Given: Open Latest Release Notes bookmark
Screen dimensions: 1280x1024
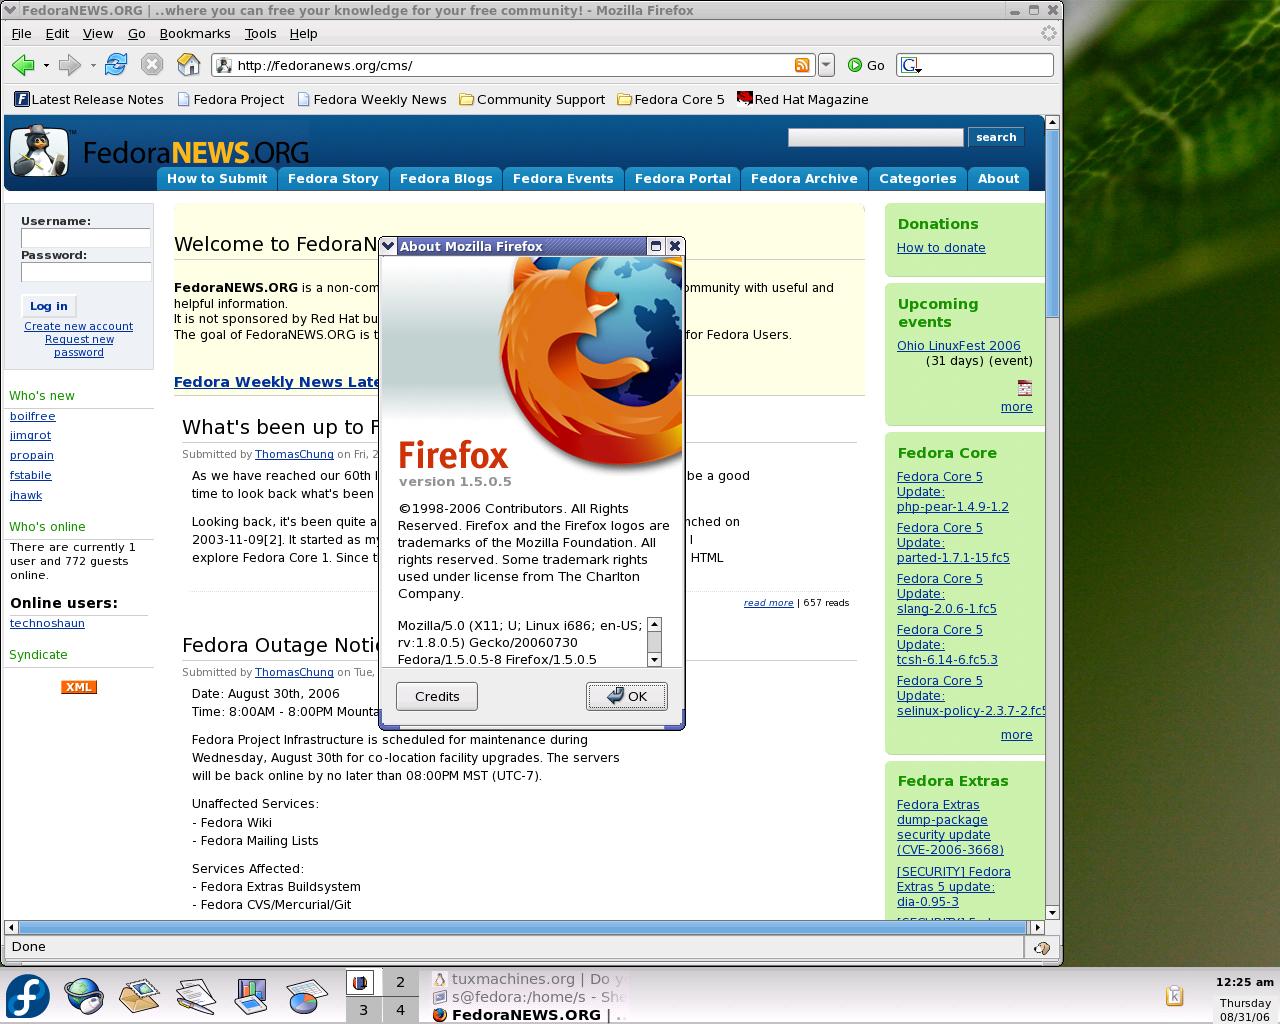Looking at the screenshot, I should coord(89,99).
